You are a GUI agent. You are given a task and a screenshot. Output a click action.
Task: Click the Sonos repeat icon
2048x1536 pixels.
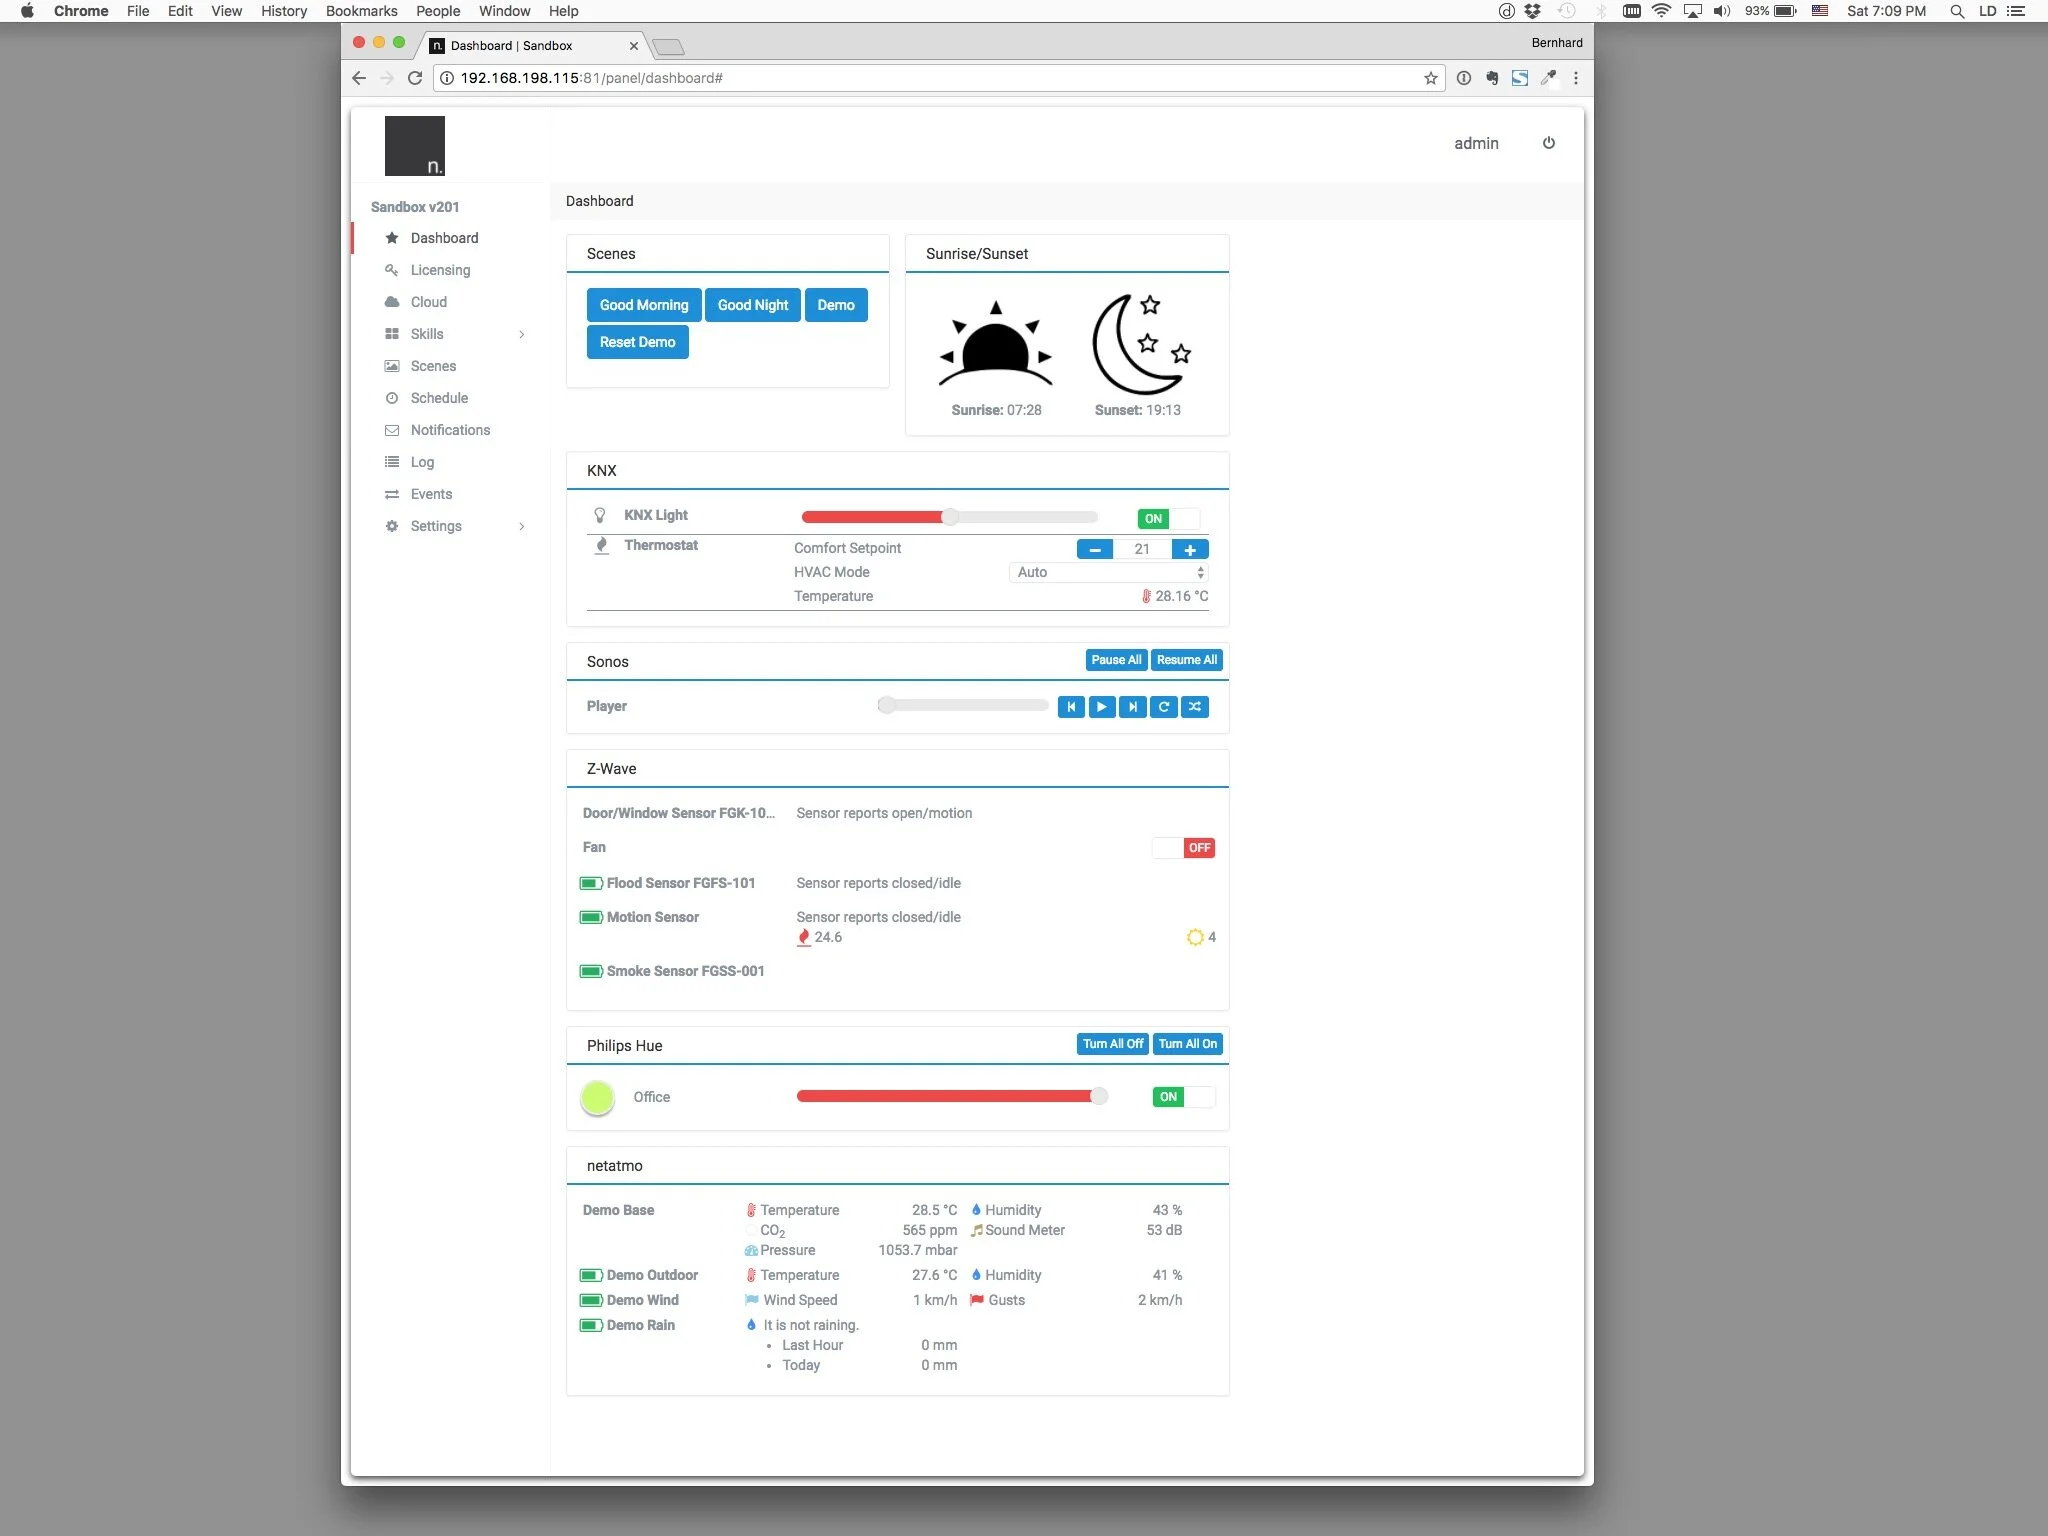click(1163, 707)
